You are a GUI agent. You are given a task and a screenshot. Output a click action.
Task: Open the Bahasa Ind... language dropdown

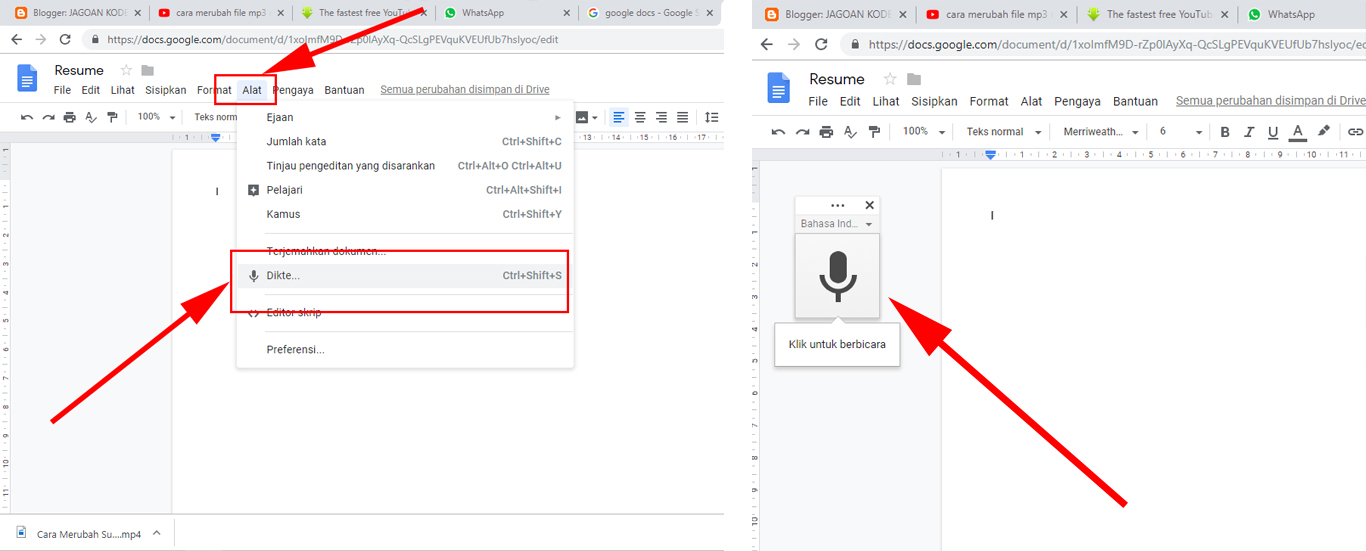click(x=837, y=224)
